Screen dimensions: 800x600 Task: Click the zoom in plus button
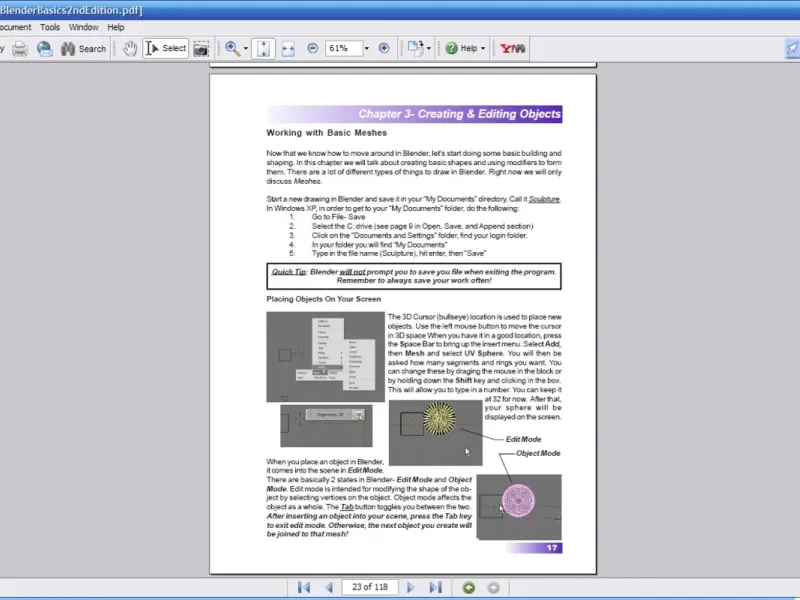point(384,48)
